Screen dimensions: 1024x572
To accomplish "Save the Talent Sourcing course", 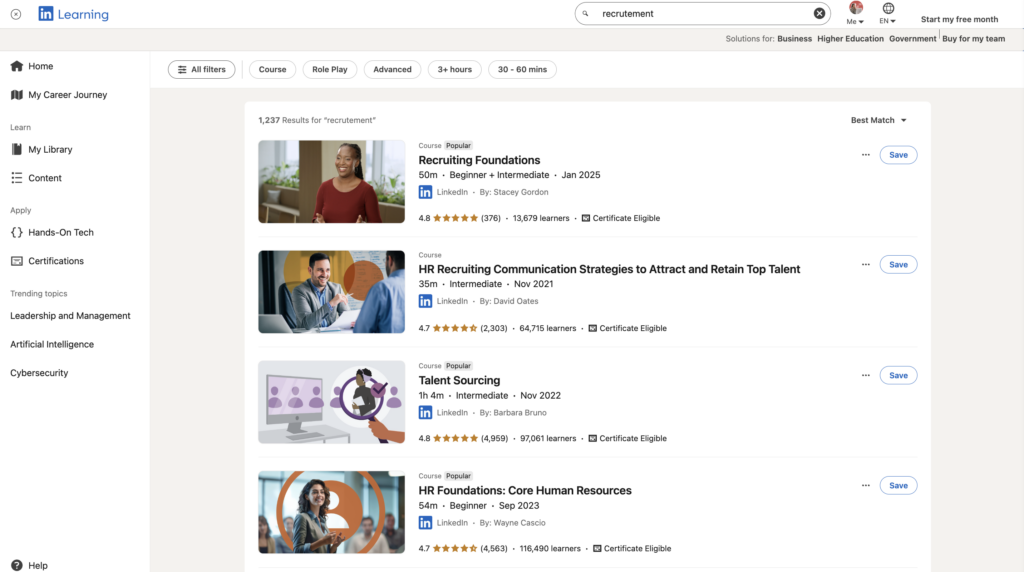I will tap(898, 375).
